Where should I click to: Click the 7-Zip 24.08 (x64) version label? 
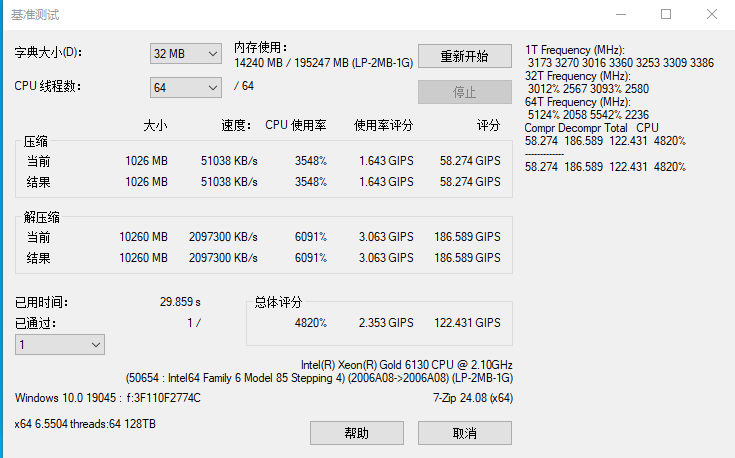[x=472, y=398]
